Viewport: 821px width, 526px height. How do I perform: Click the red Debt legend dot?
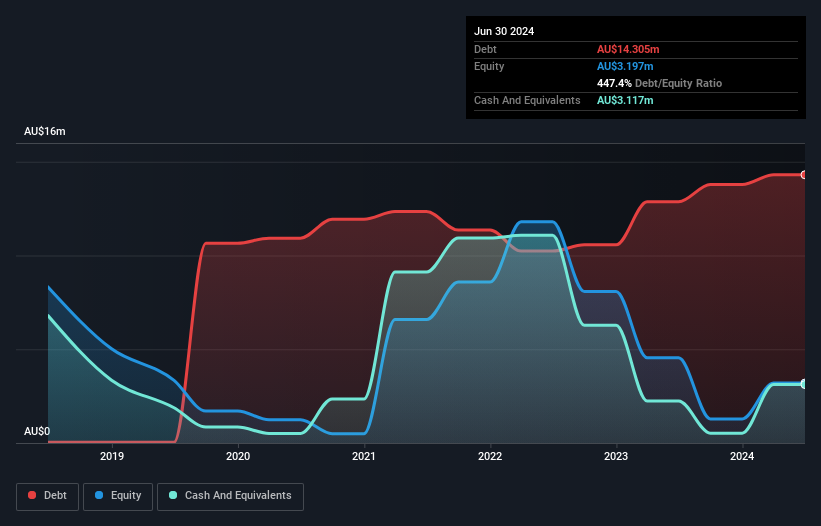pyautogui.click(x=32, y=495)
